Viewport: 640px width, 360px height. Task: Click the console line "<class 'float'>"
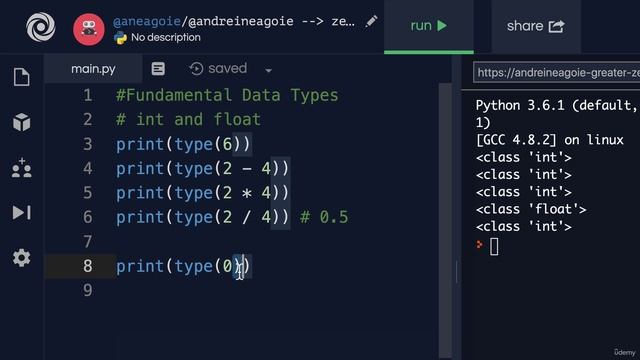point(531,209)
